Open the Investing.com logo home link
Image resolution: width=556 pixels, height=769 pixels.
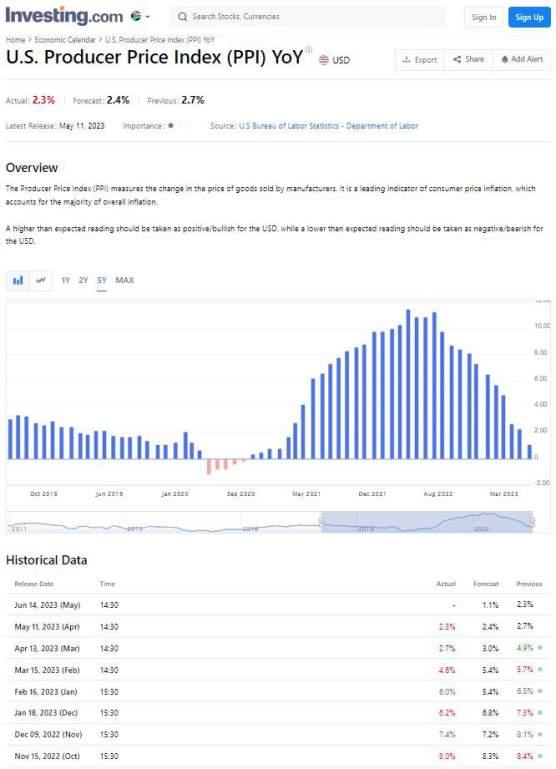(x=64, y=16)
